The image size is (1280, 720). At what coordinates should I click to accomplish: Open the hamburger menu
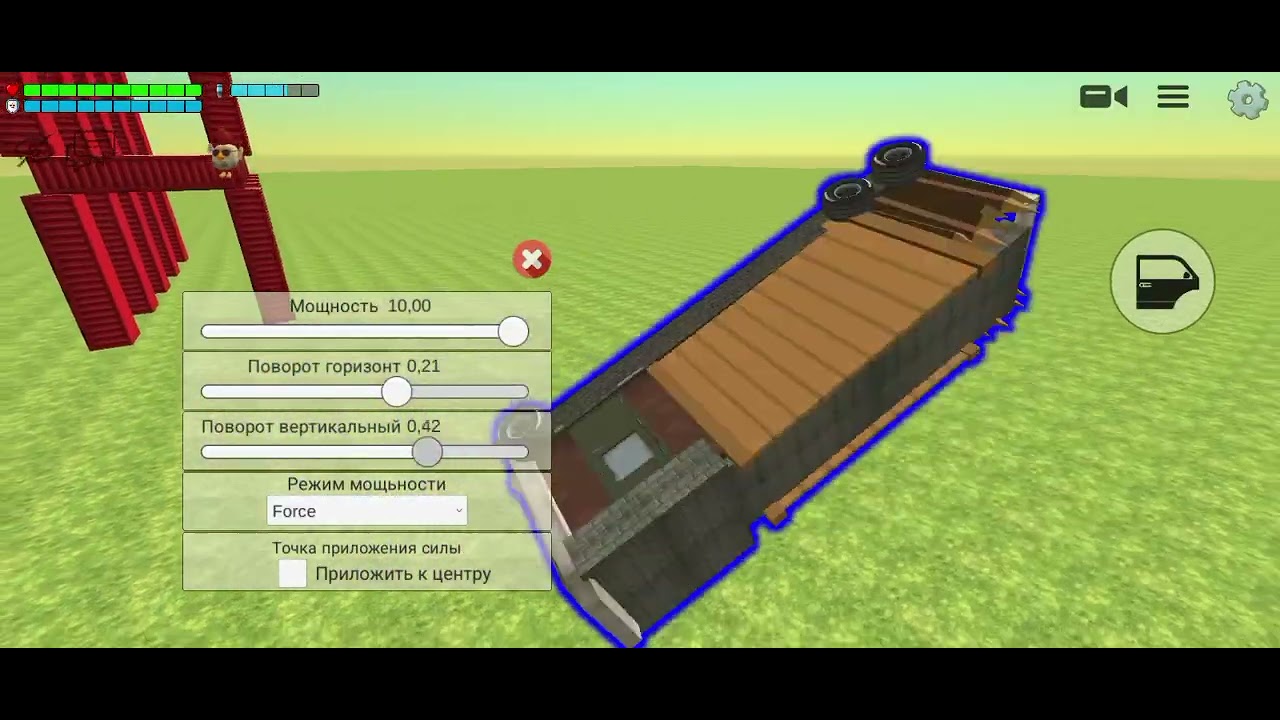point(1173,97)
